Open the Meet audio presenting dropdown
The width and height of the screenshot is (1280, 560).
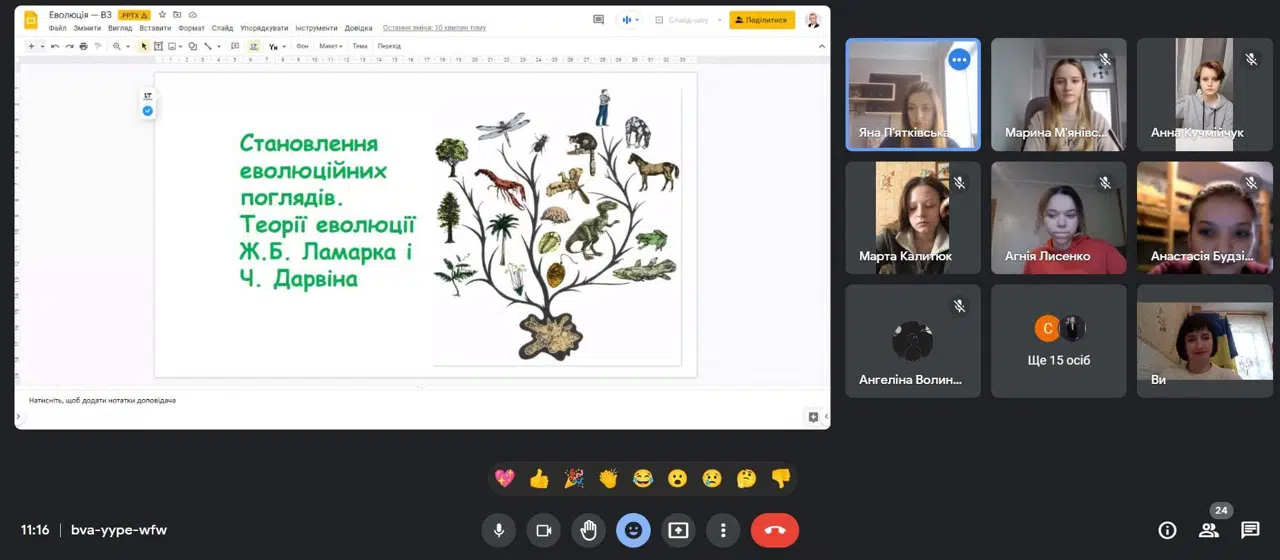coord(630,19)
